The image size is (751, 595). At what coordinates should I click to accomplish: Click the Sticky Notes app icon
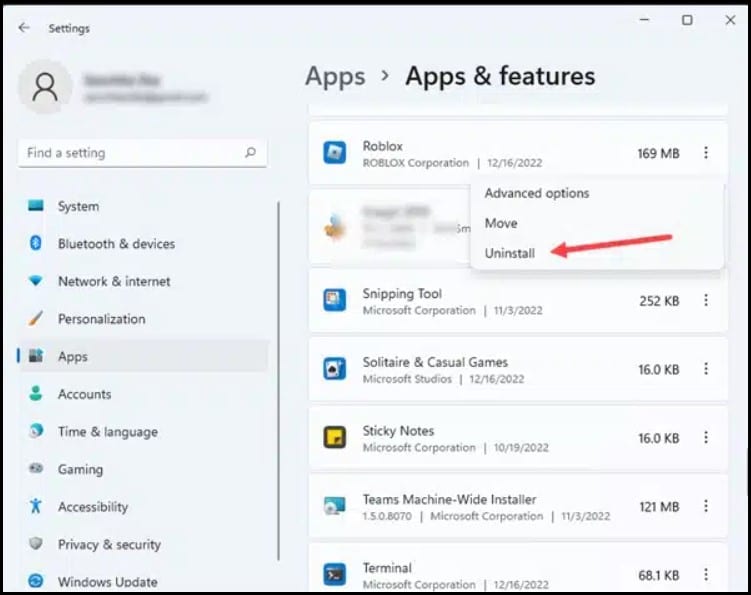click(x=334, y=437)
